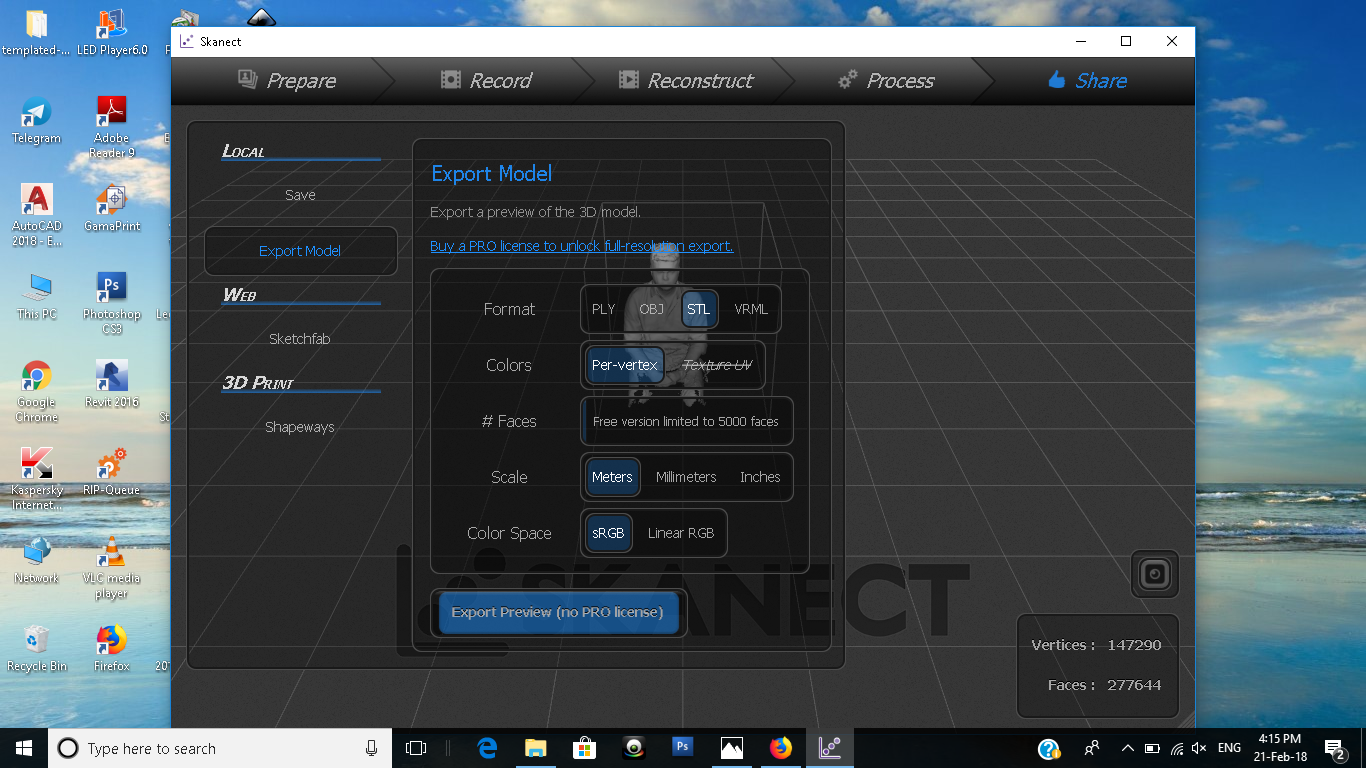The width and height of the screenshot is (1366, 768).
Task: Select Export Model in the sidebar
Action: pyautogui.click(x=300, y=251)
